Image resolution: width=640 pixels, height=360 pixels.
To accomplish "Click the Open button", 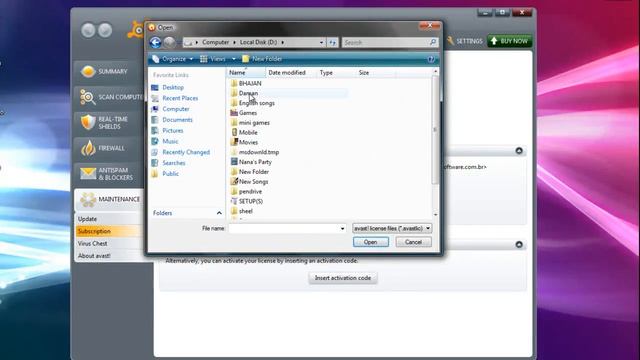I will click(371, 242).
